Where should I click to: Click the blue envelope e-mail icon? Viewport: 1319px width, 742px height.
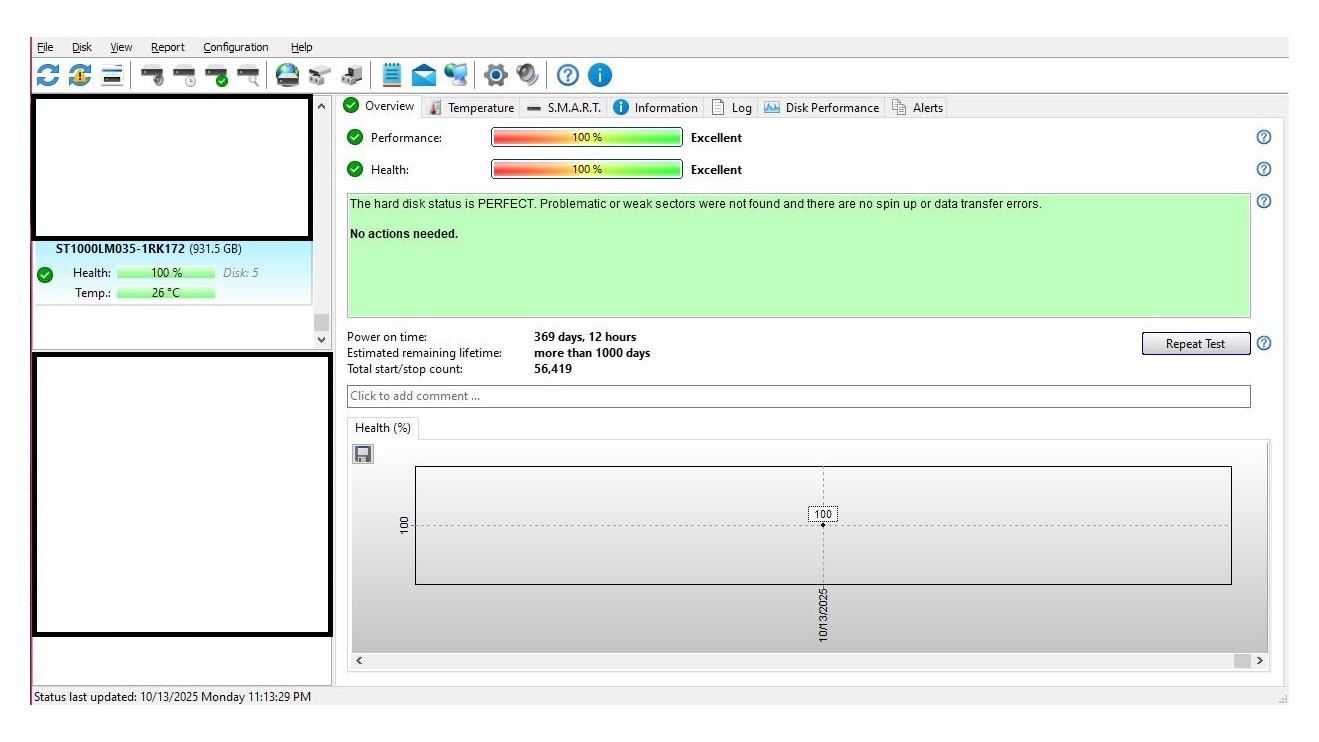(424, 75)
